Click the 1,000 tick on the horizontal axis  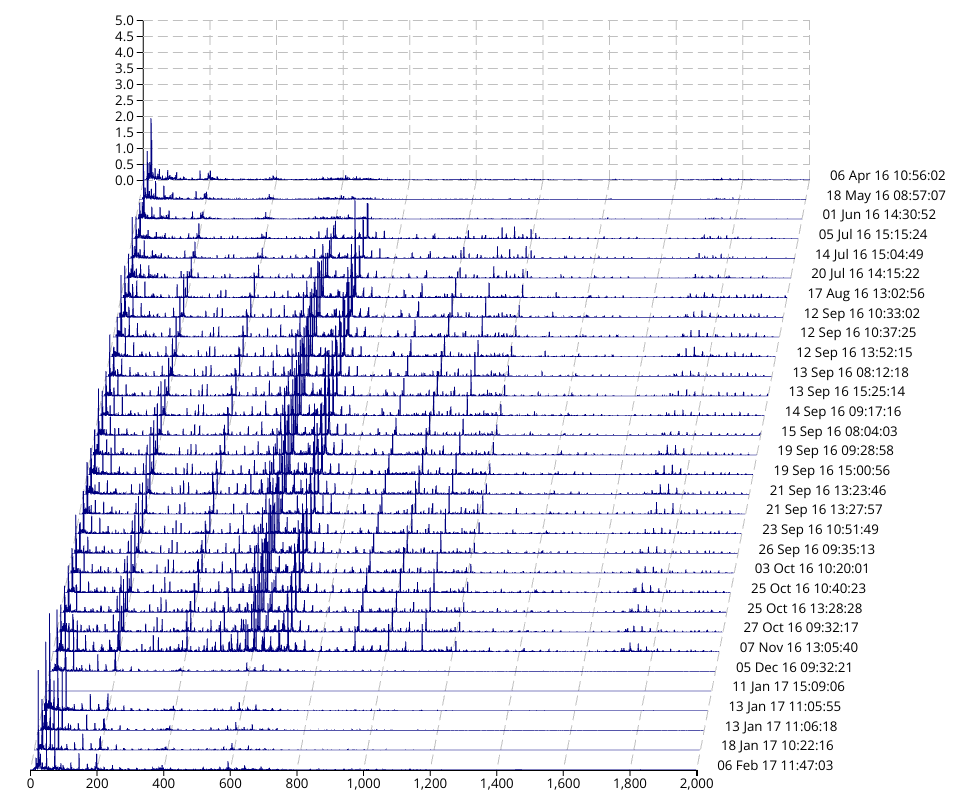[364, 786]
